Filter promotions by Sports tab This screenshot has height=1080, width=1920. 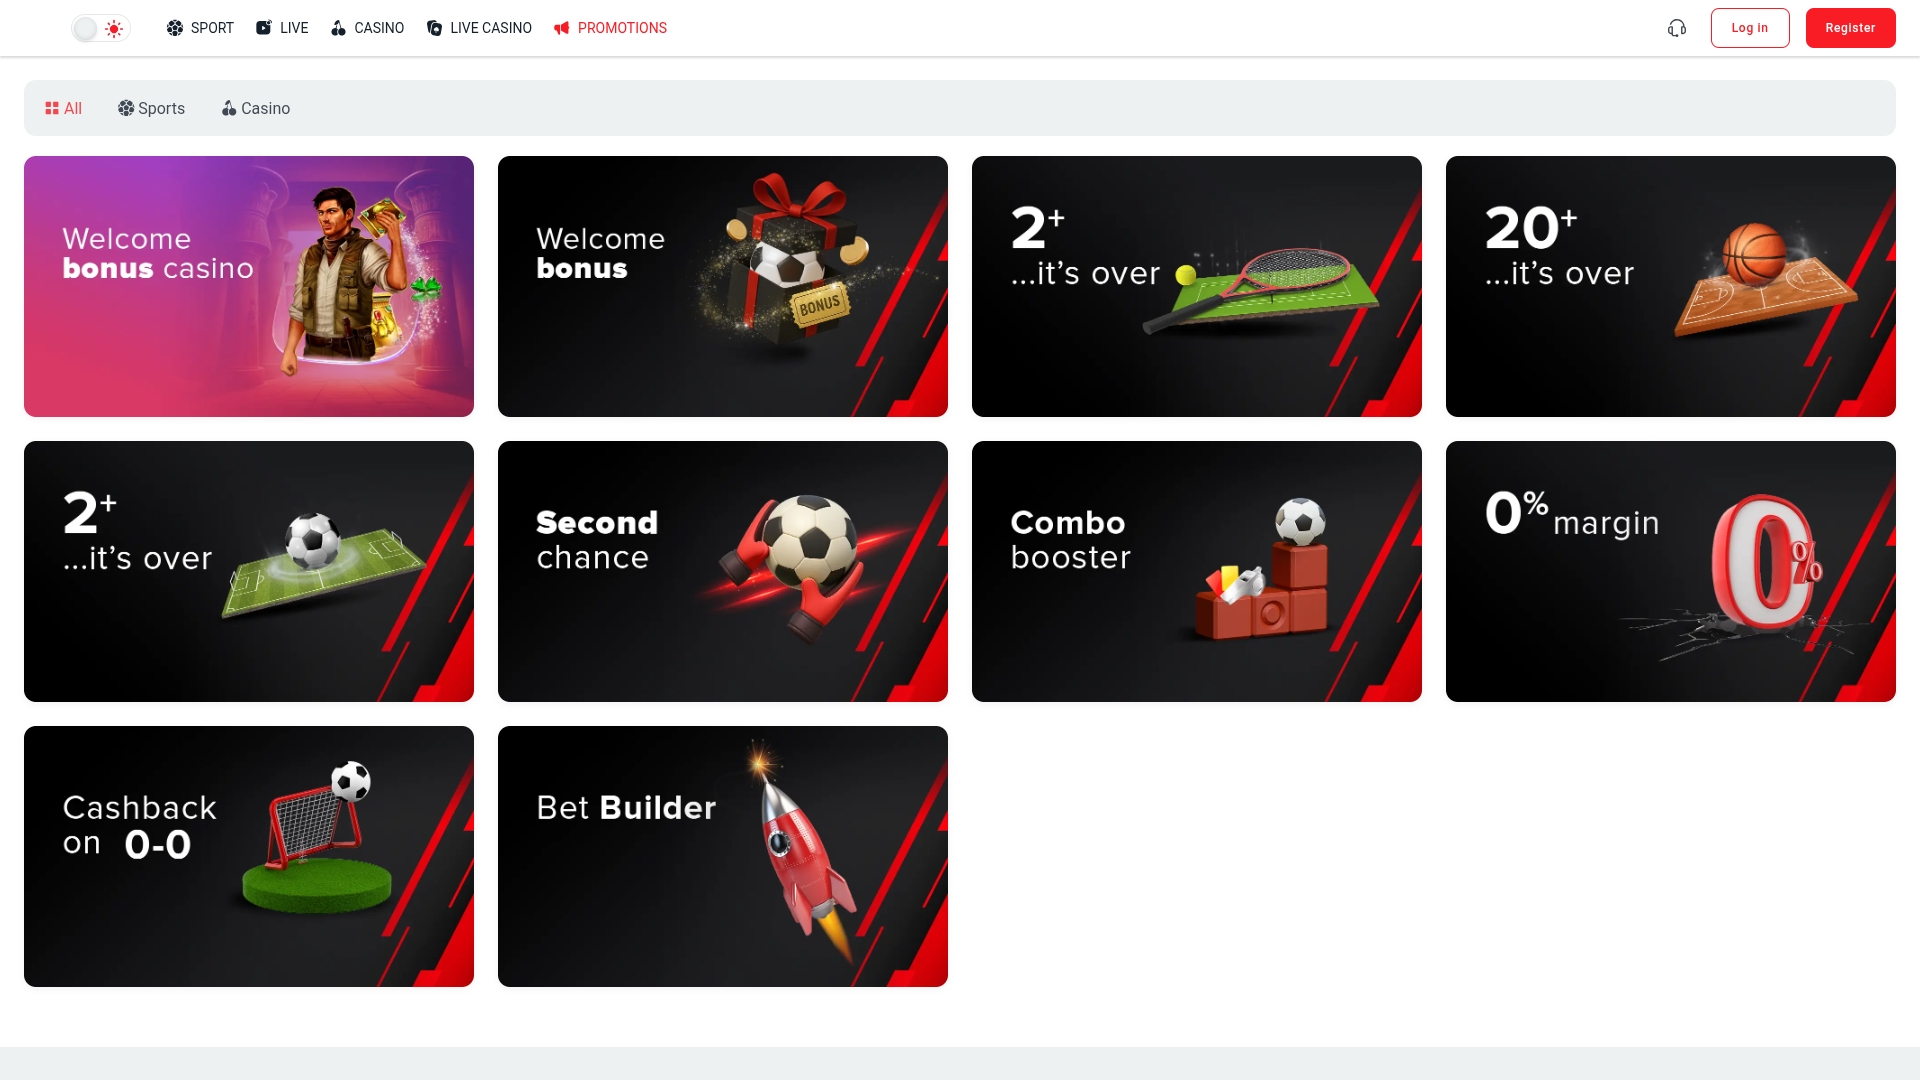coord(151,108)
